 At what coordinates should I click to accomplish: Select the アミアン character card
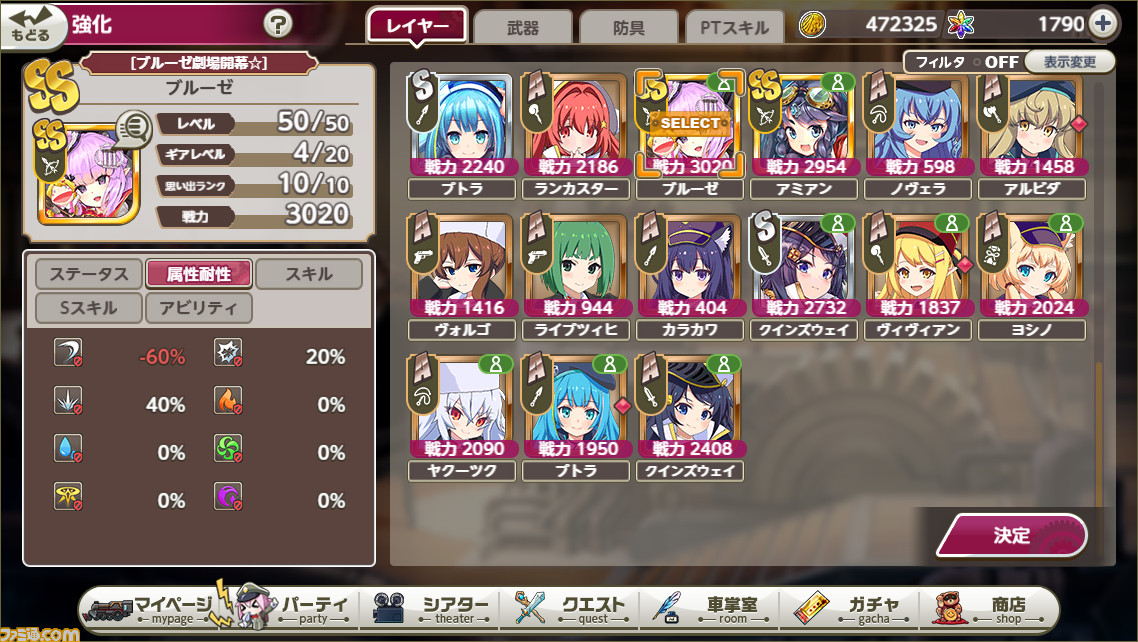point(803,135)
